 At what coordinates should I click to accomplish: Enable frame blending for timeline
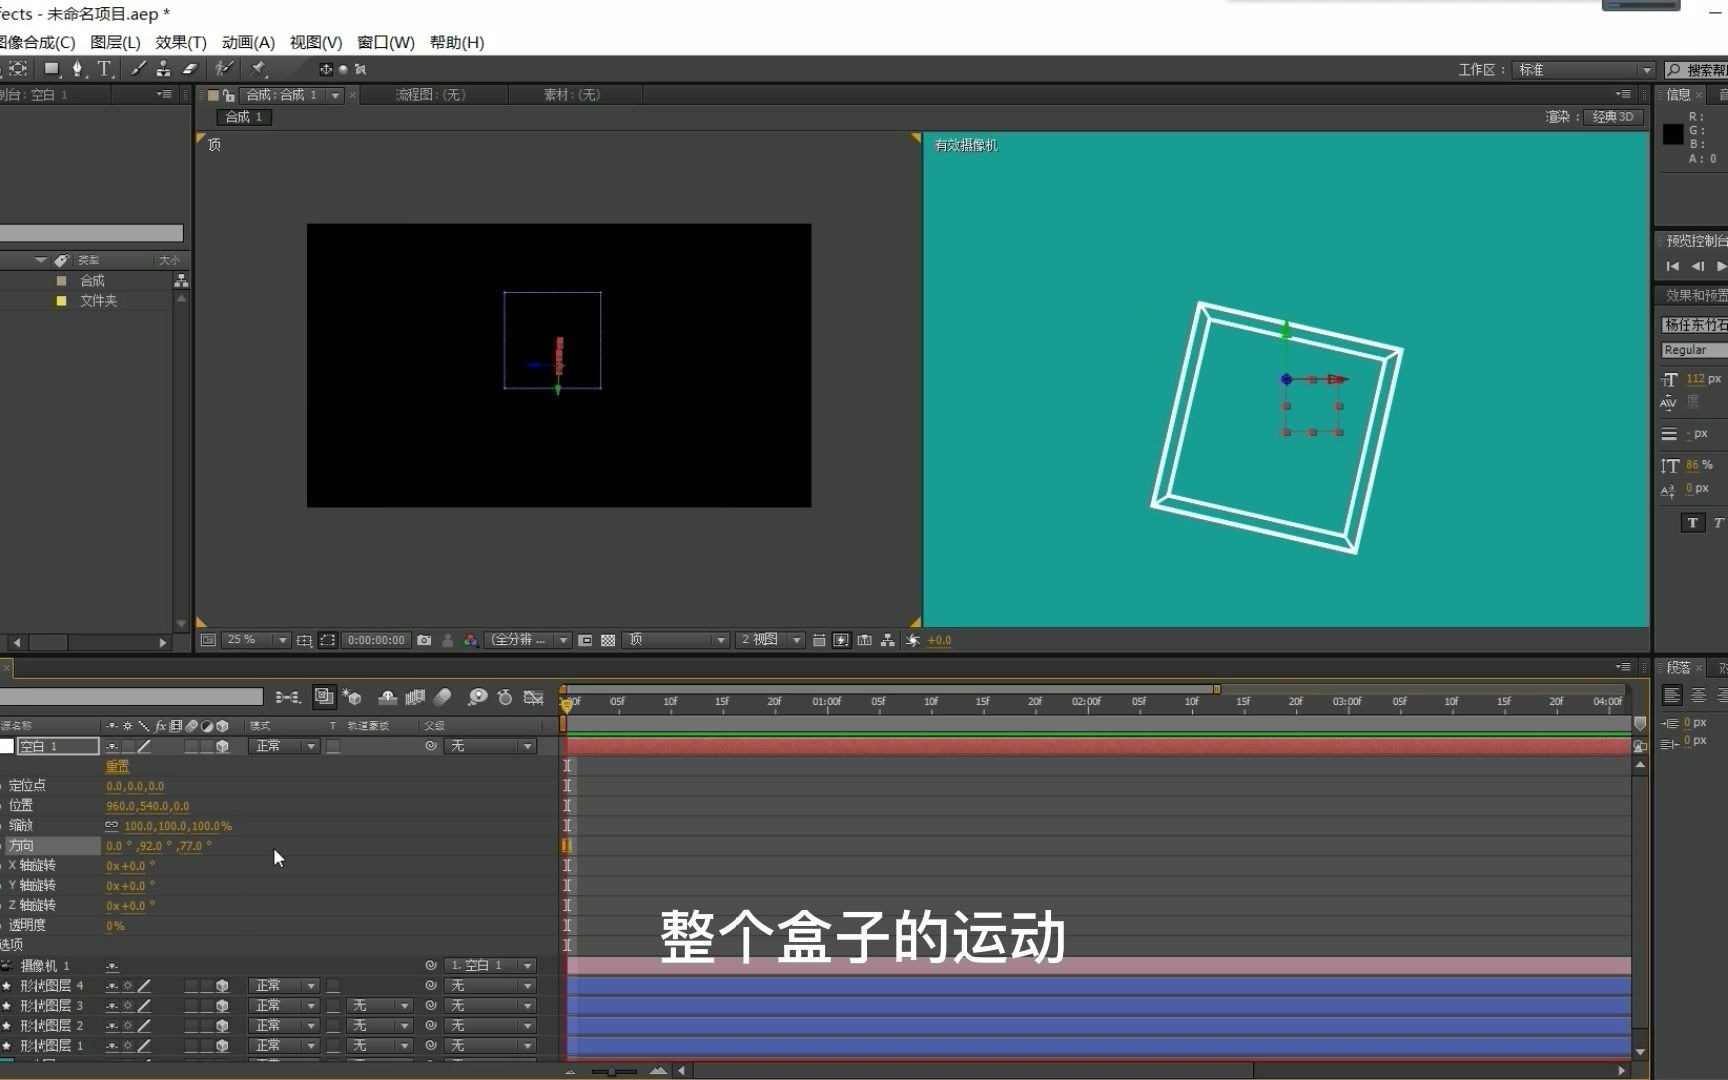point(415,697)
